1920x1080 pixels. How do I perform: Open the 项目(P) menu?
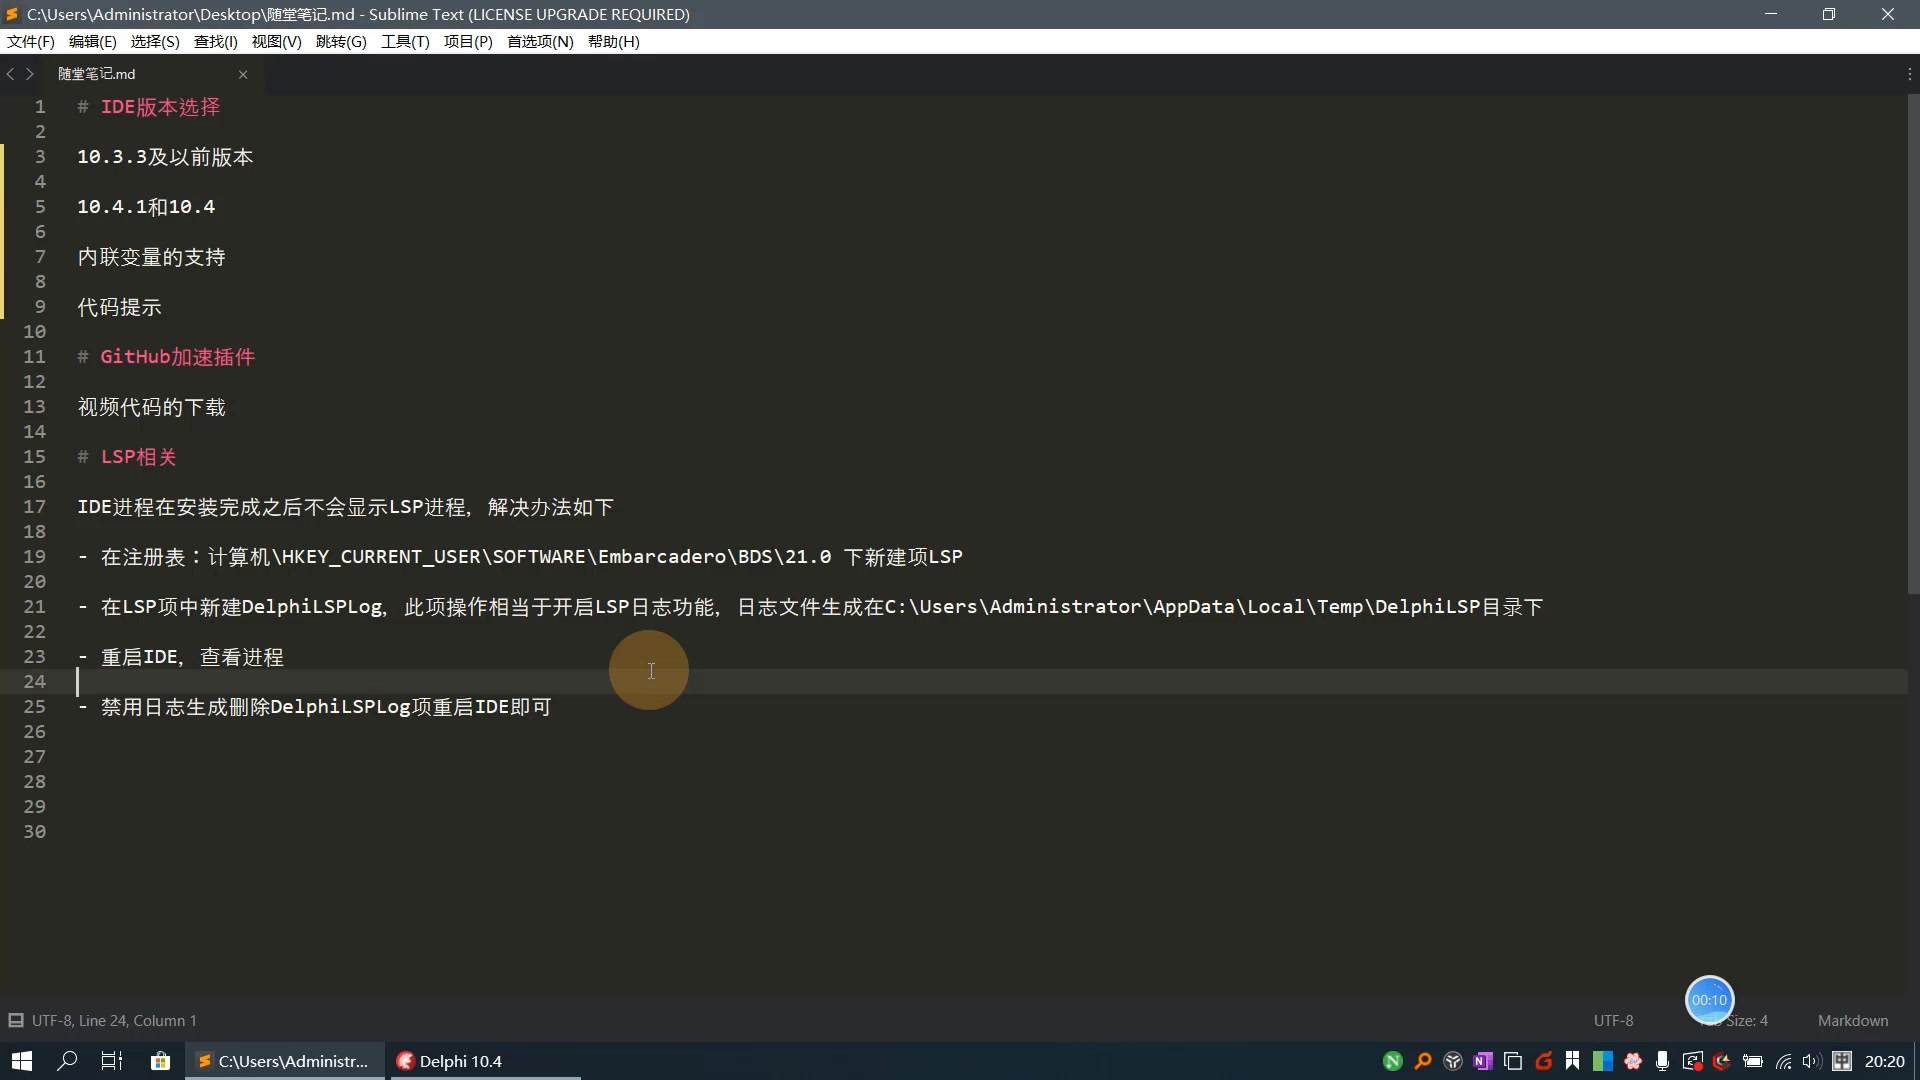pos(468,41)
